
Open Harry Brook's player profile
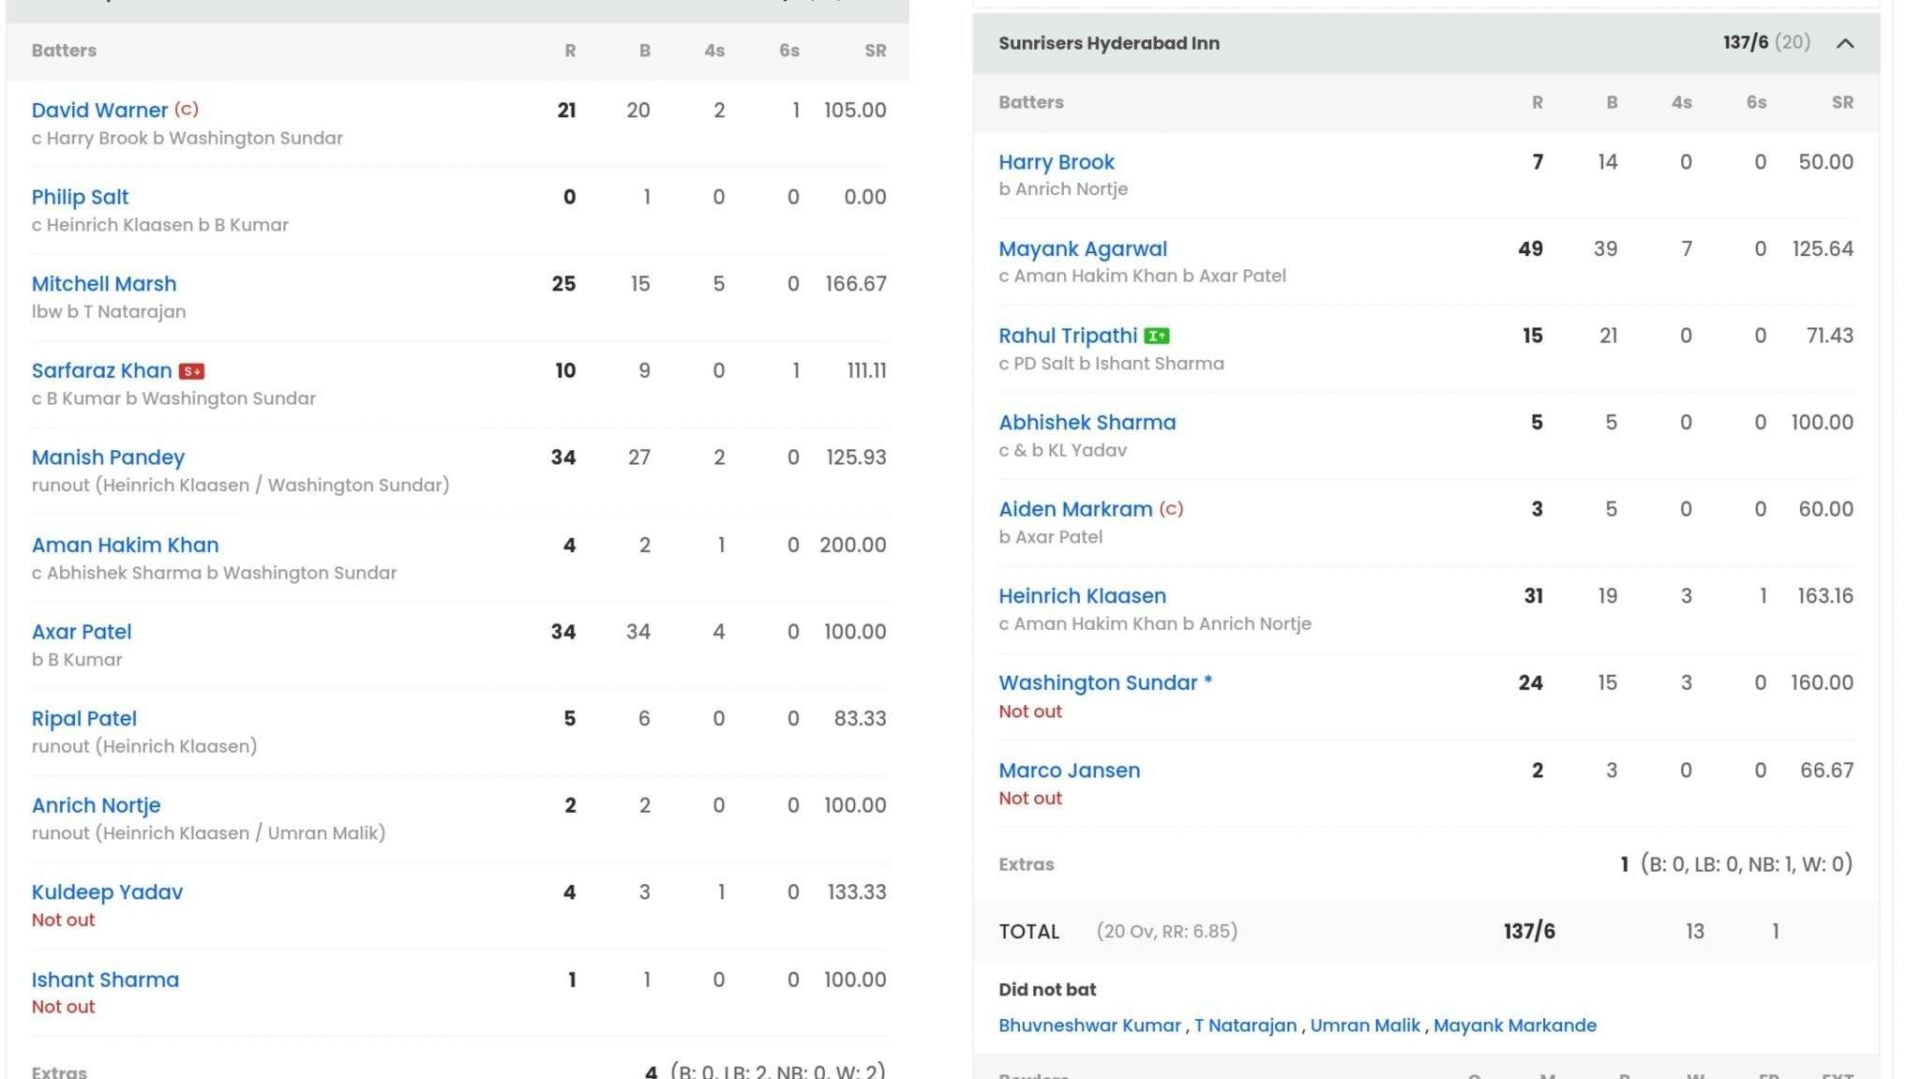coord(1056,162)
